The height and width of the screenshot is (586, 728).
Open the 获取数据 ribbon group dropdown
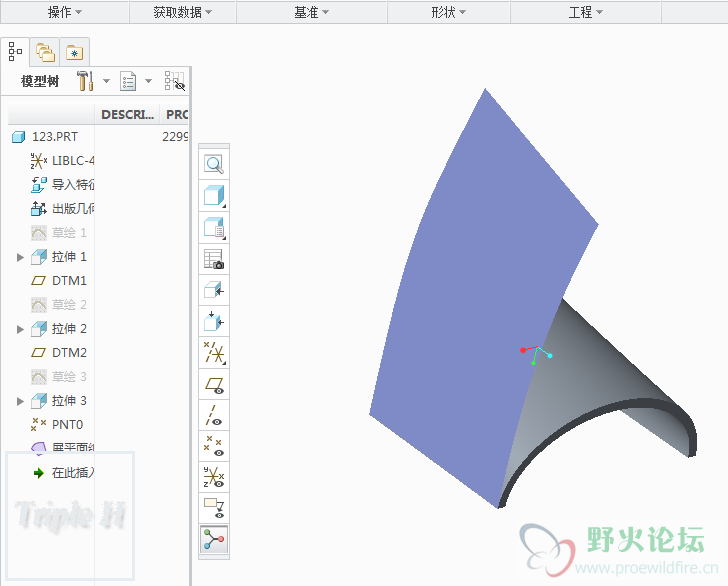(182, 12)
